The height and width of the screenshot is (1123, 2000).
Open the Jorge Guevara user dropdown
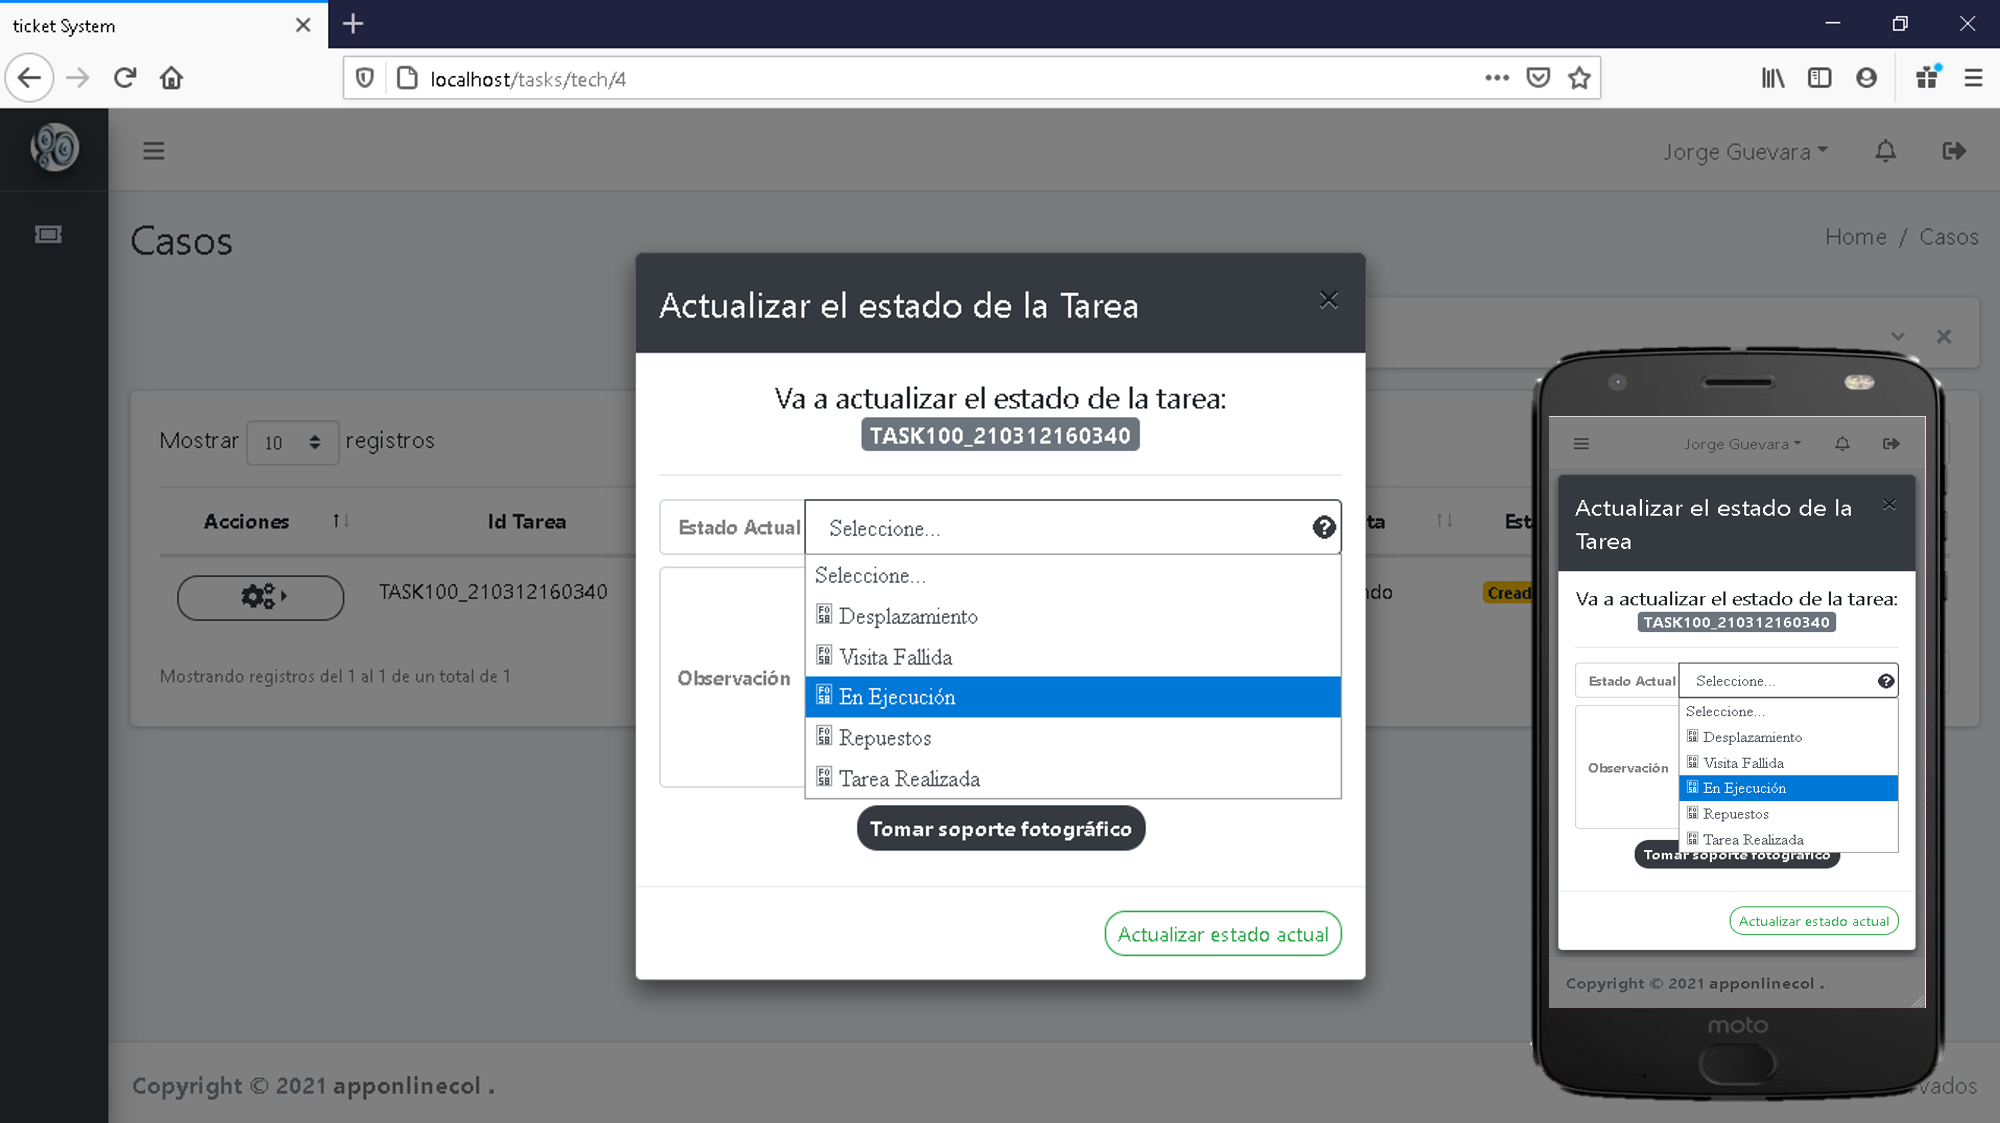tap(1745, 152)
